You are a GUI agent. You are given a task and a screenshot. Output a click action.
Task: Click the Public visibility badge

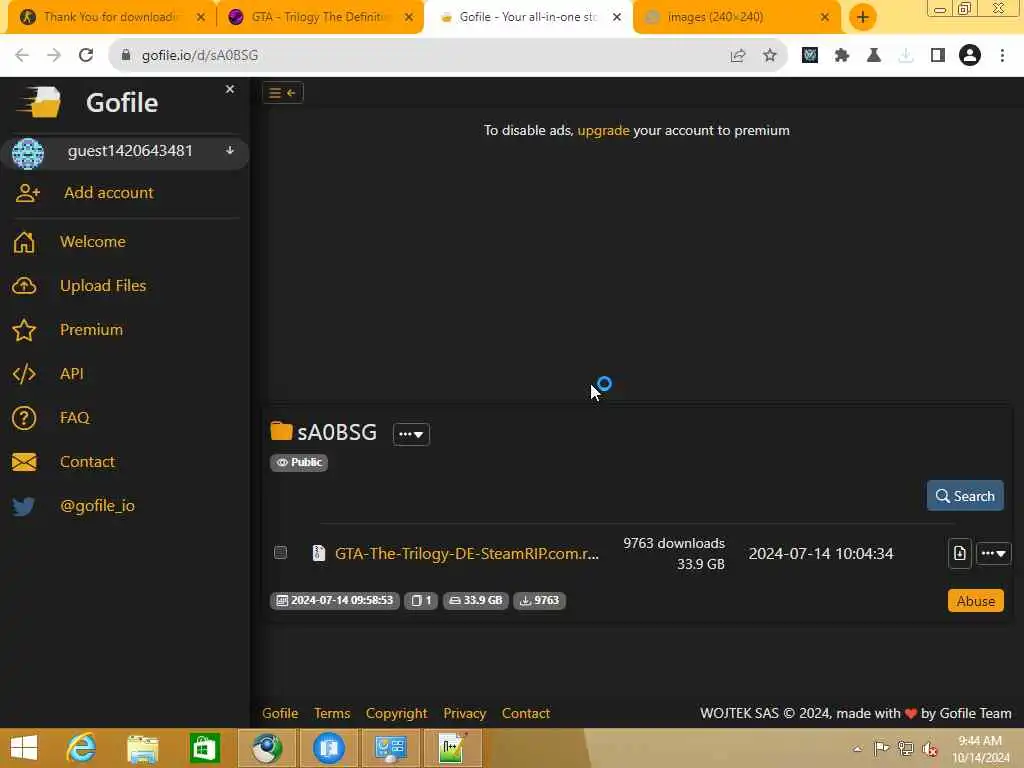click(299, 462)
